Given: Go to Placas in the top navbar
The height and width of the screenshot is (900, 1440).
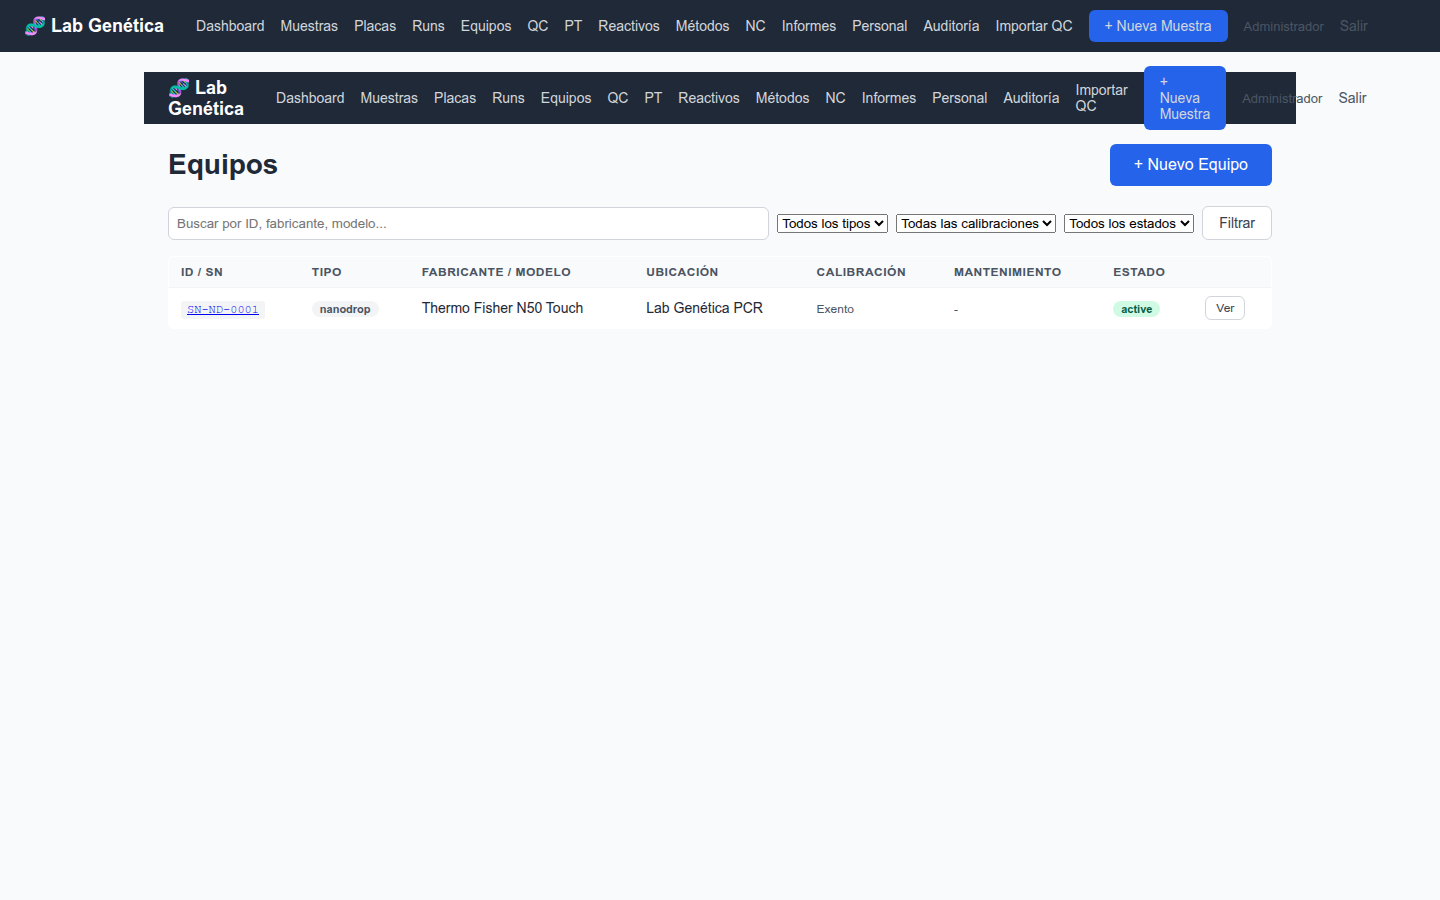Looking at the screenshot, I should [375, 26].
